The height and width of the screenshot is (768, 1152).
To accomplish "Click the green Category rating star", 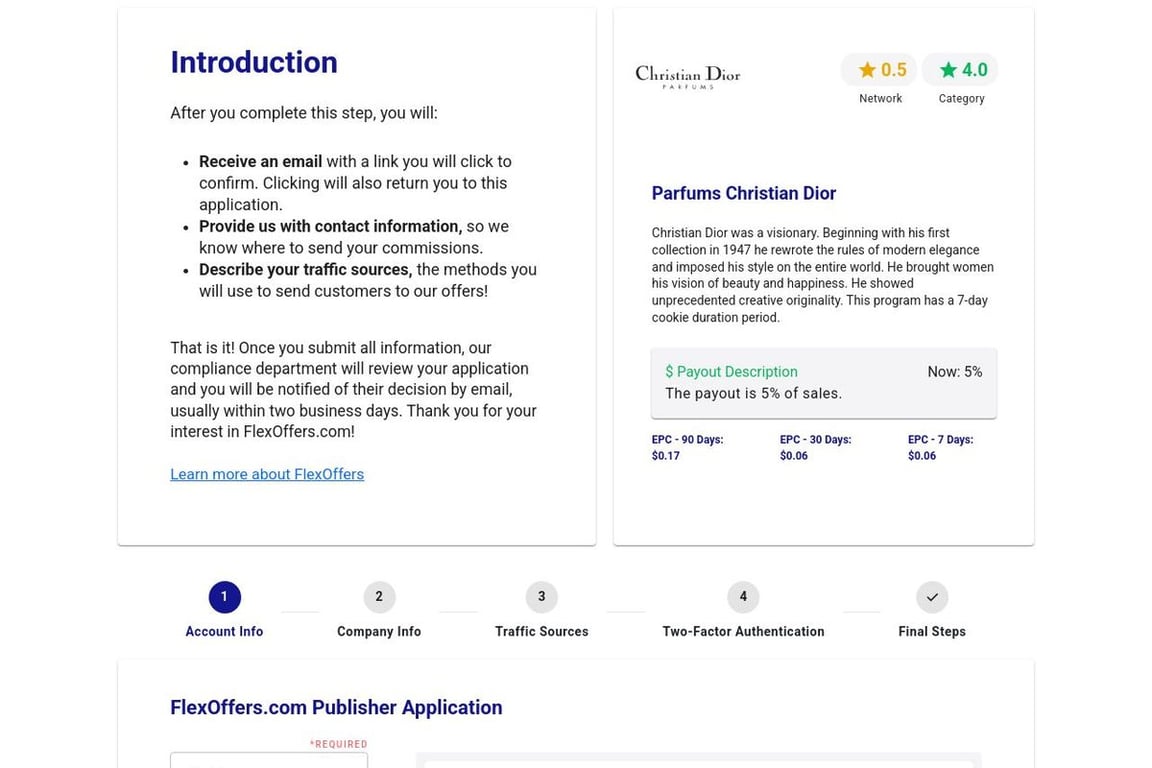I will (948, 70).
